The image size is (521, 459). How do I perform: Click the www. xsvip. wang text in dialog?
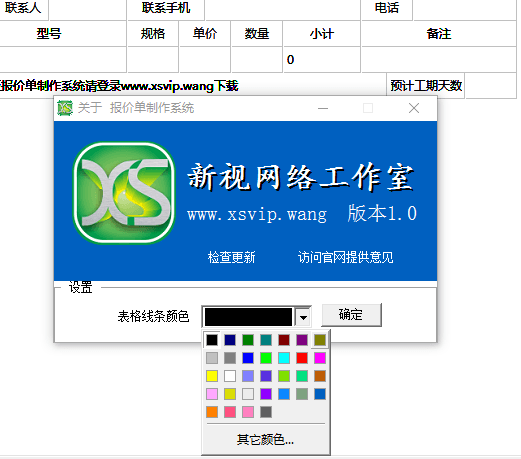click(x=257, y=214)
